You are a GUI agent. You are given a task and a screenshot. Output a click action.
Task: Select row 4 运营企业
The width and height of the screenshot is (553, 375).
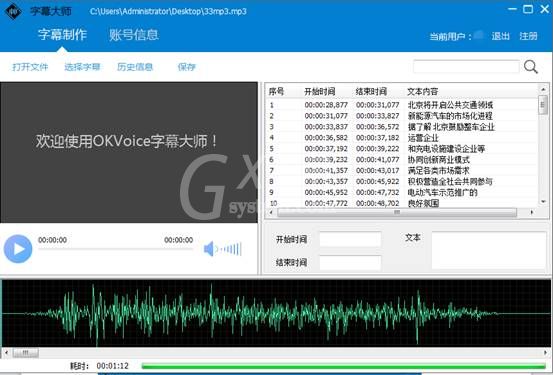click(402, 138)
